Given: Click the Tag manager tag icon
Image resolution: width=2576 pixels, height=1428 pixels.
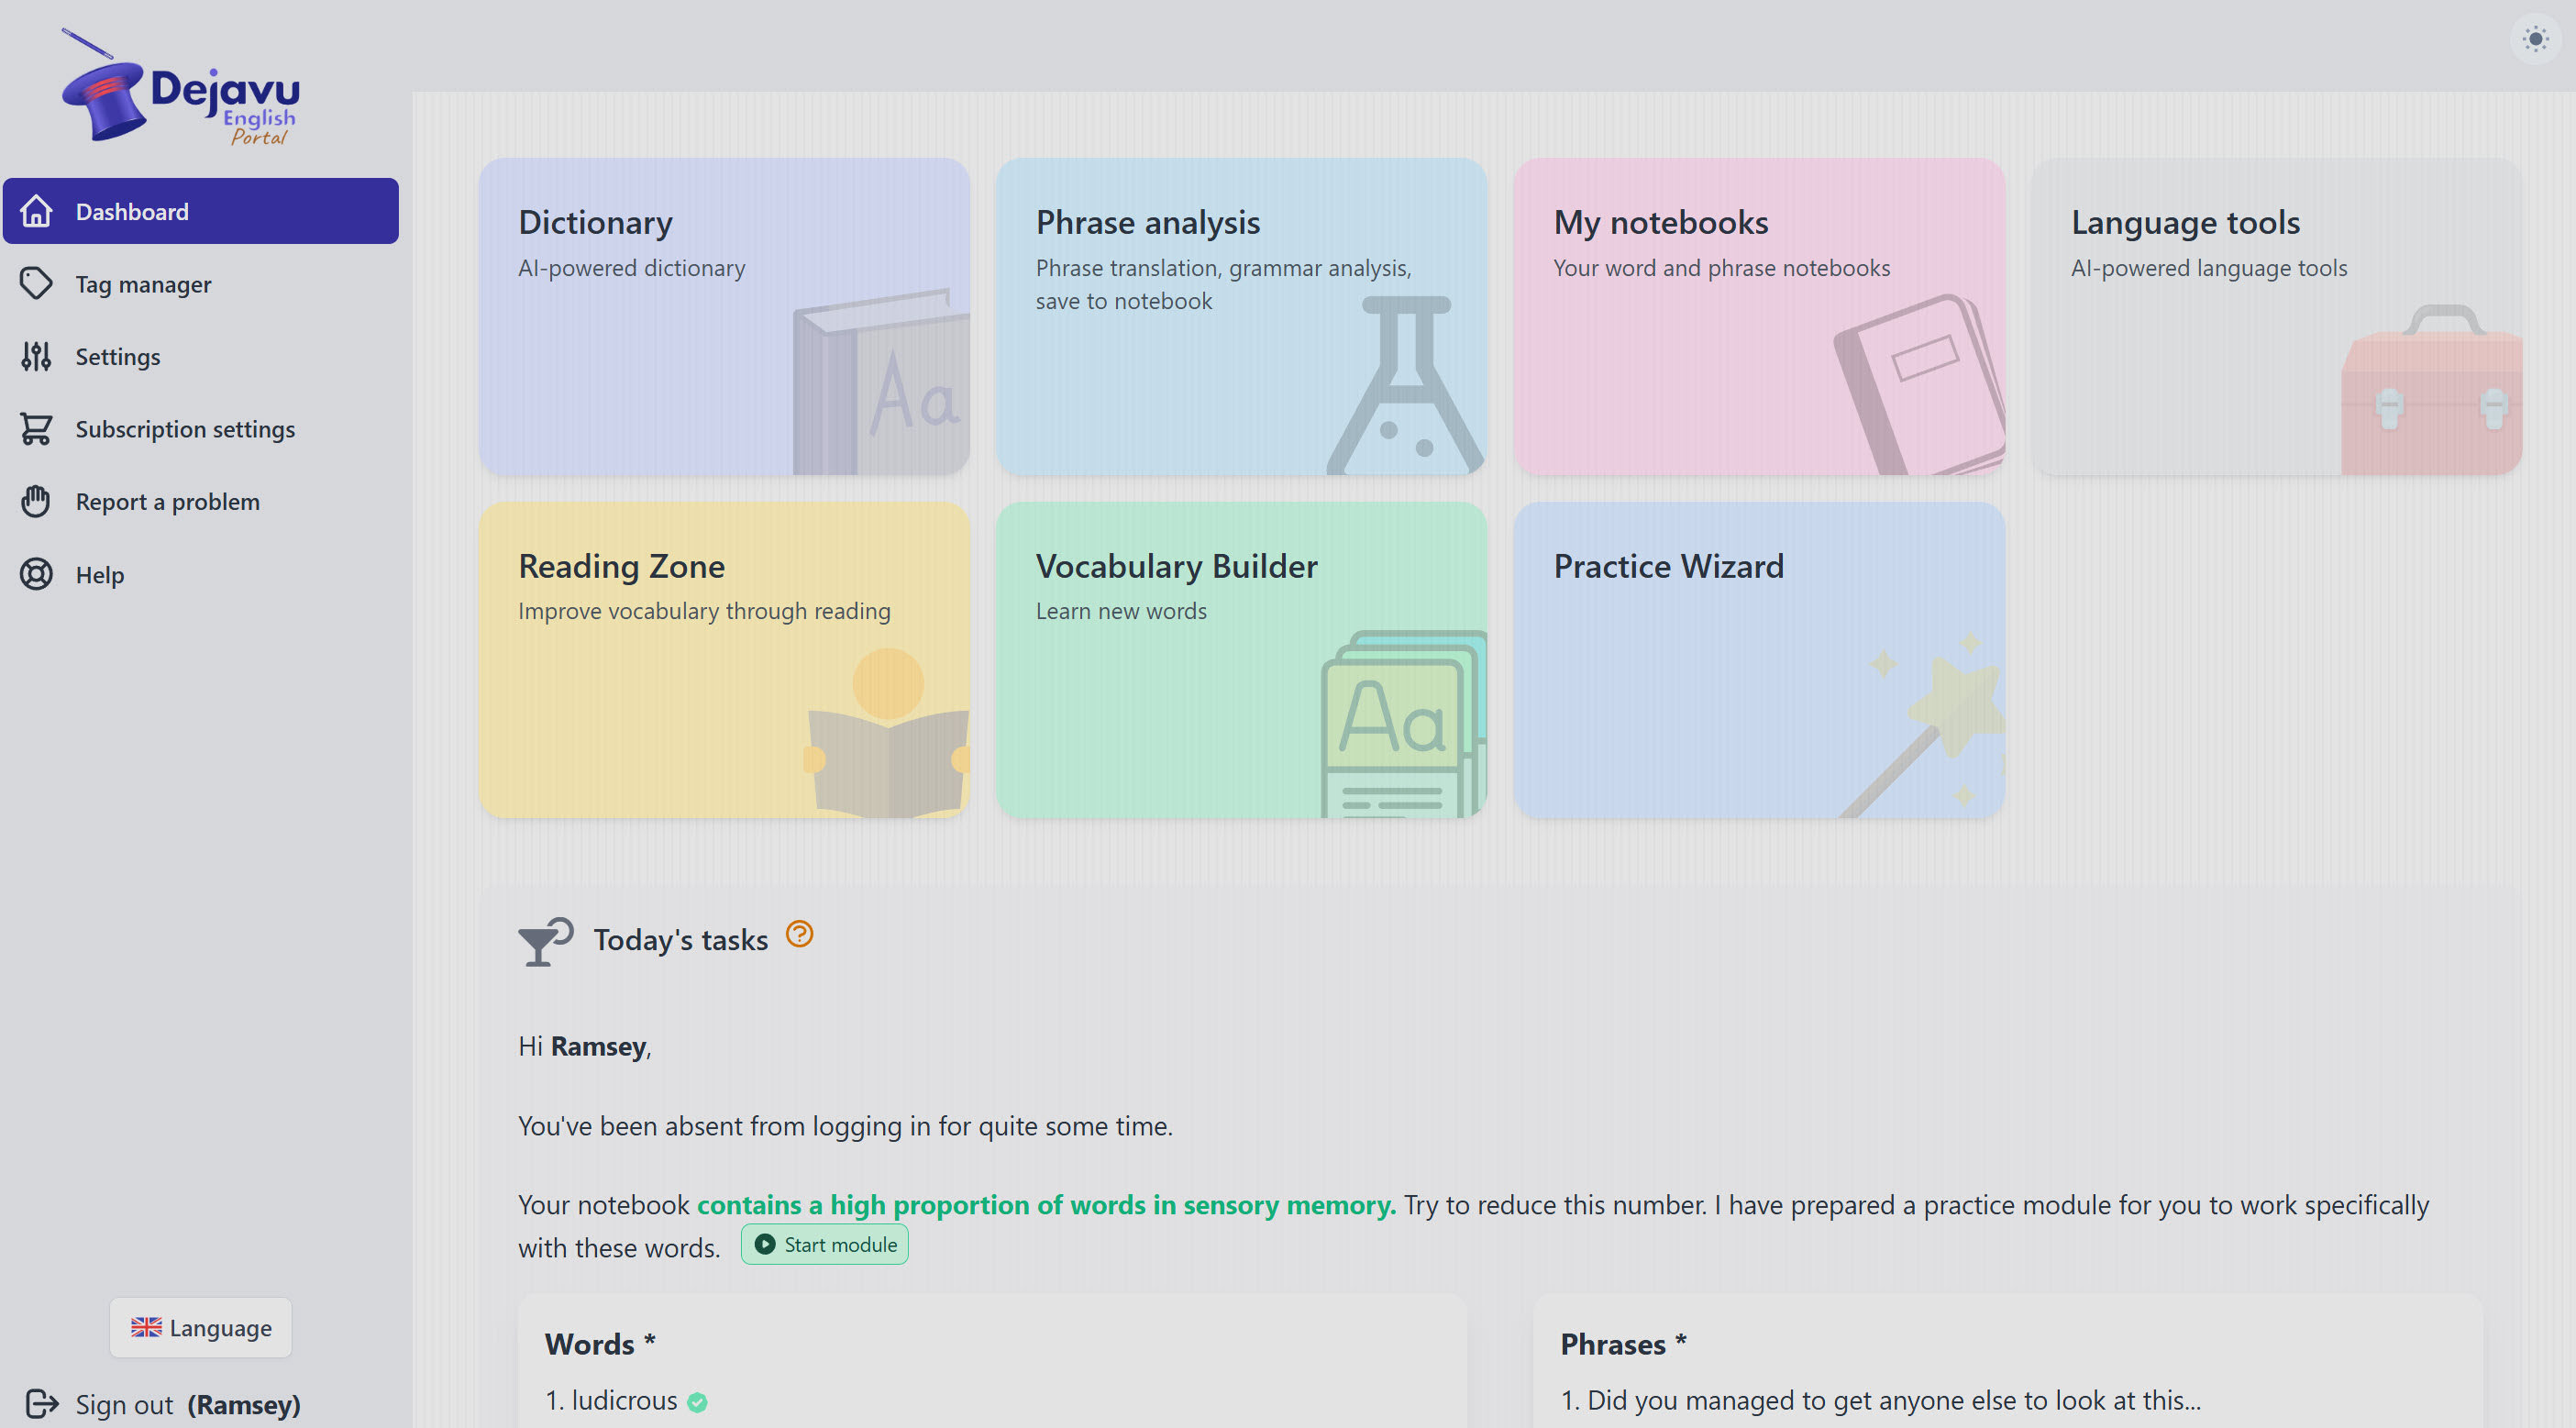Looking at the screenshot, I should pos(36,284).
